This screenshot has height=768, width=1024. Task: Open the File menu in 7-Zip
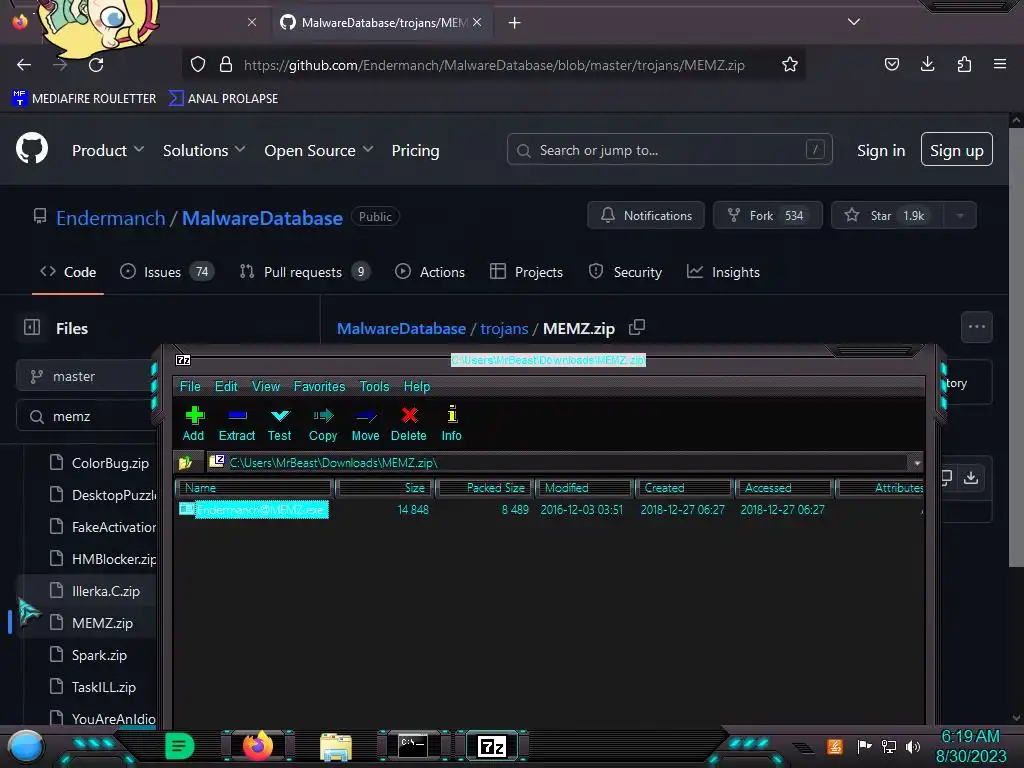click(x=190, y=386)
